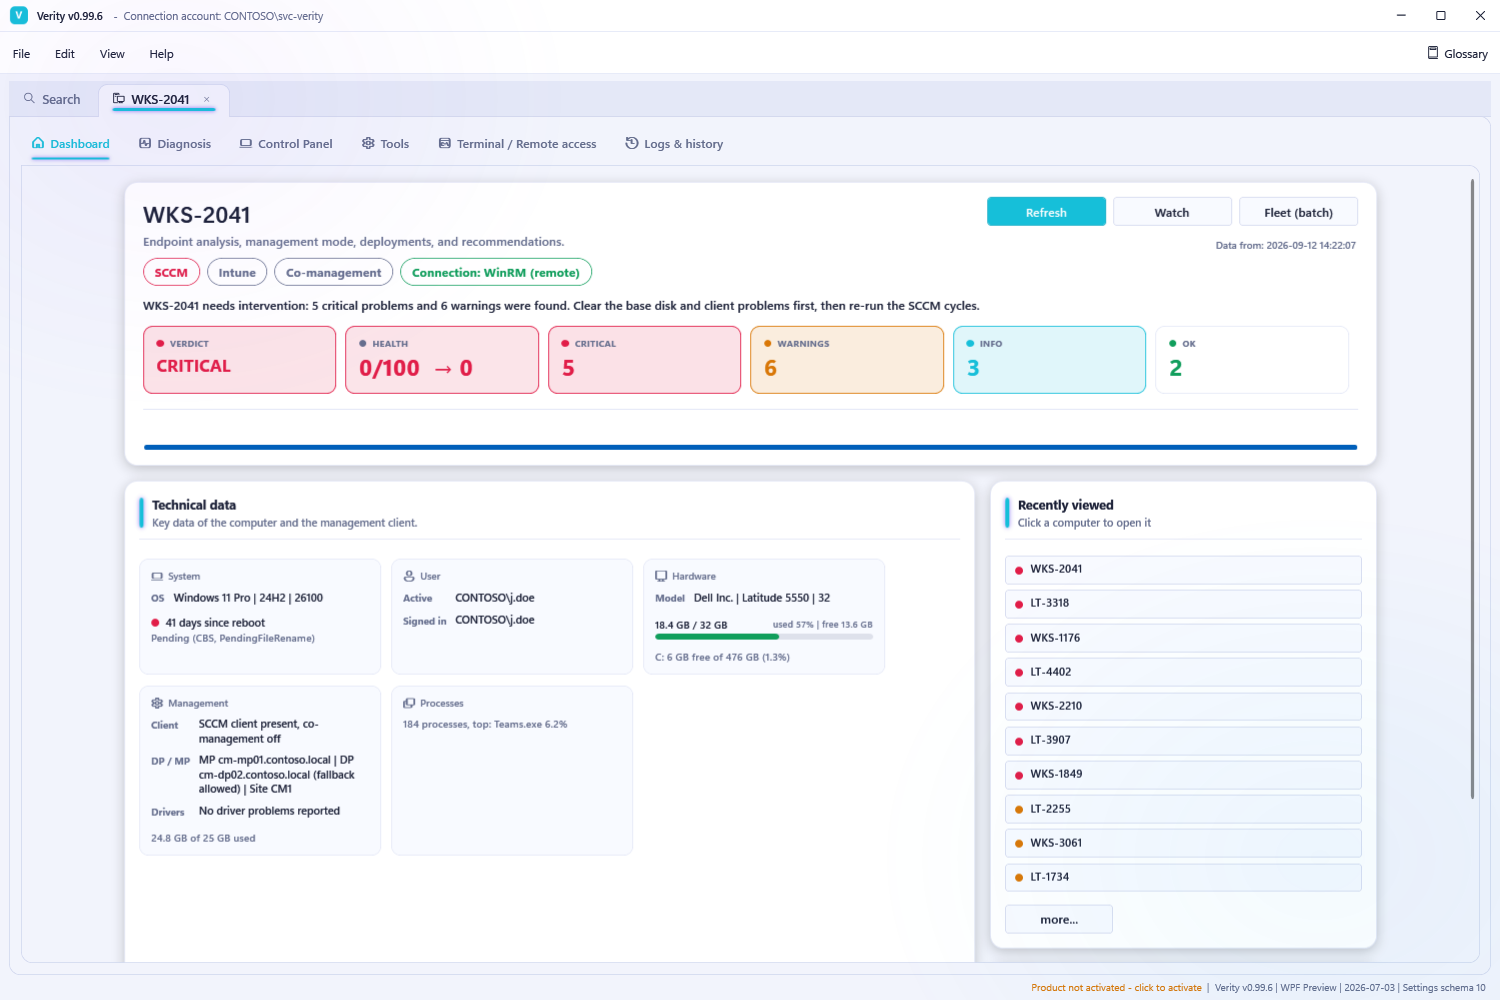Click the Control Panel monitor icon
The height and width of the screenshot is (1000, 1500).
[246, 143]
